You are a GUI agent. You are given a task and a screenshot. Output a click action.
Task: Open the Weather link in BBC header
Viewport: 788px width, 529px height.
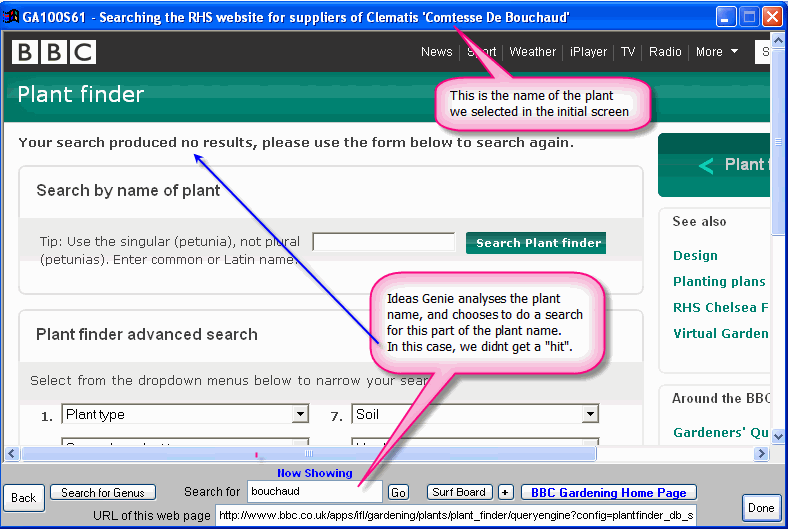coord(532,52)
